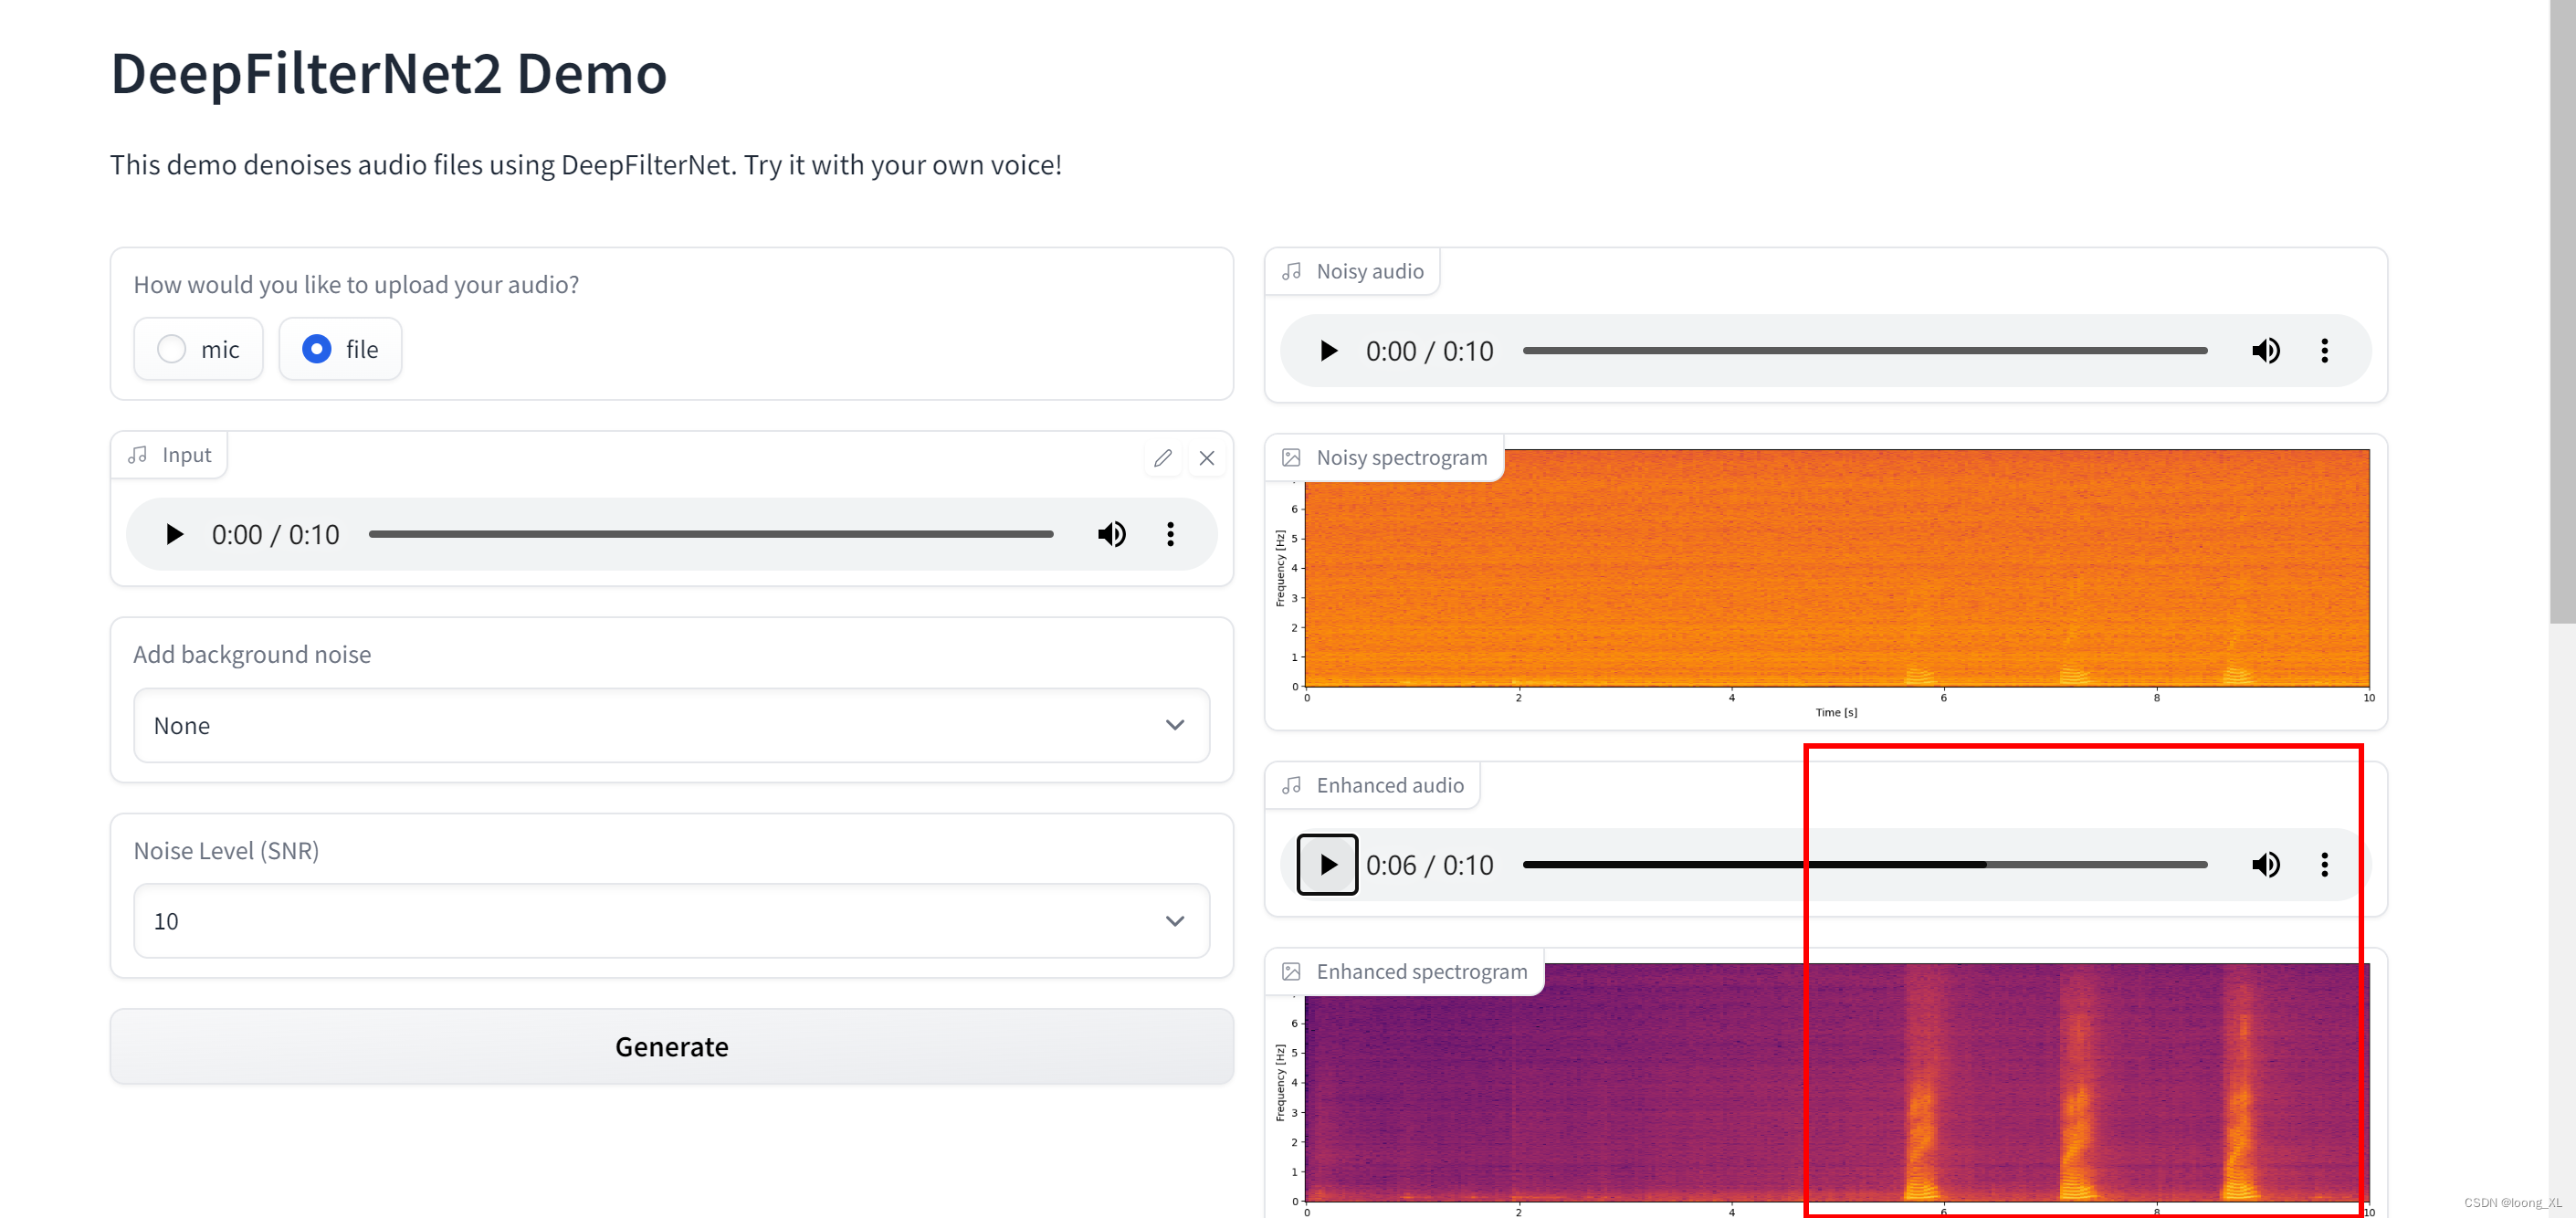Viewport: 2576px width, 1218px height.
Task: Click the image icon on Enhanced spectrogram label
Action: [x=1290, y=970]
